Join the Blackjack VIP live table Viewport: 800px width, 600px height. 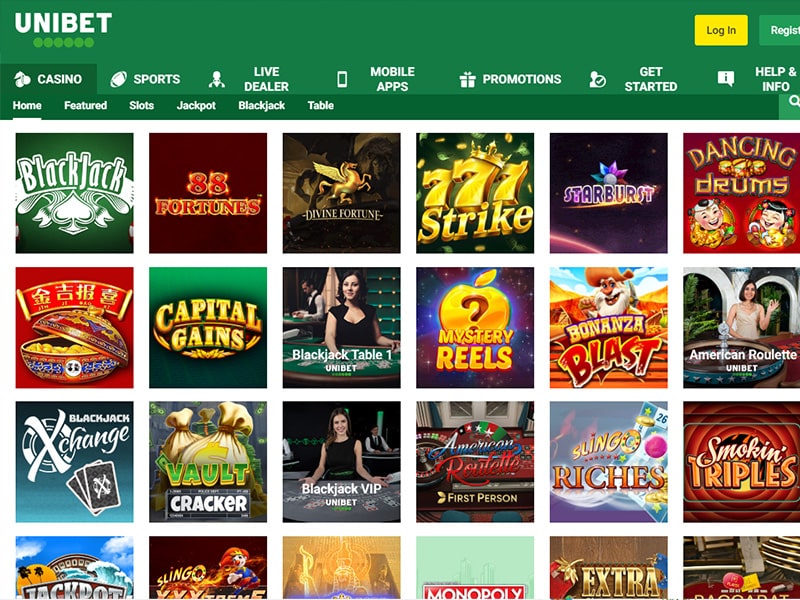tap(342, 462)
